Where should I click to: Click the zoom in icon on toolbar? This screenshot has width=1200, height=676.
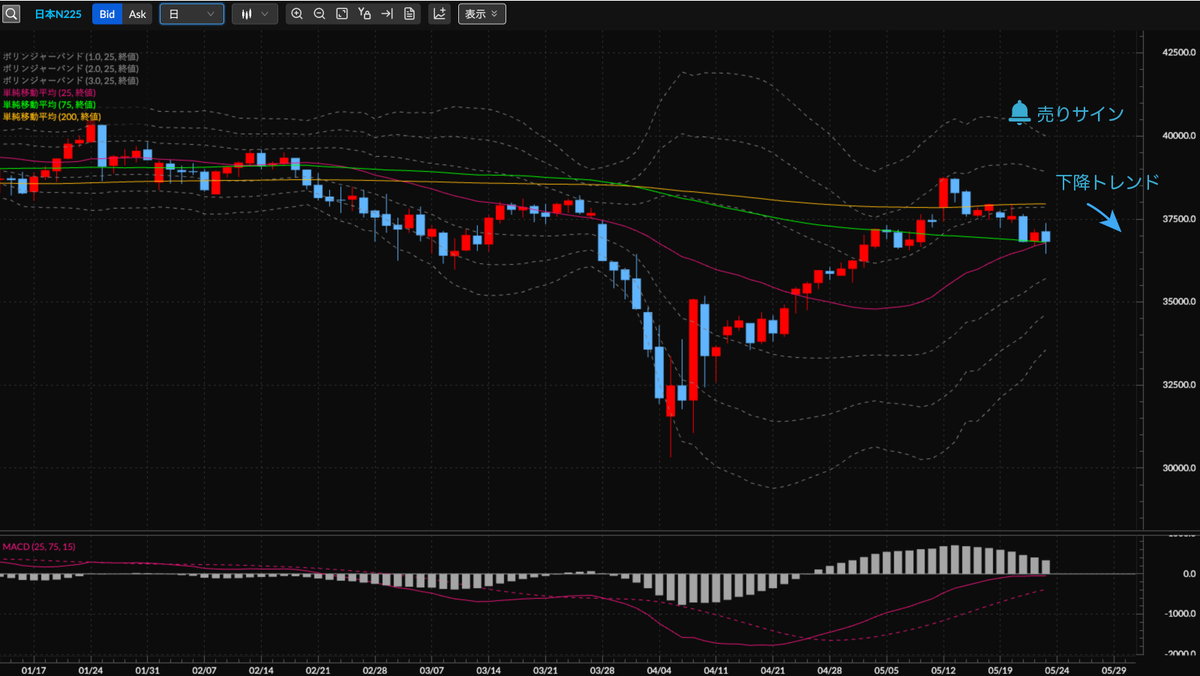pos(296,14)
